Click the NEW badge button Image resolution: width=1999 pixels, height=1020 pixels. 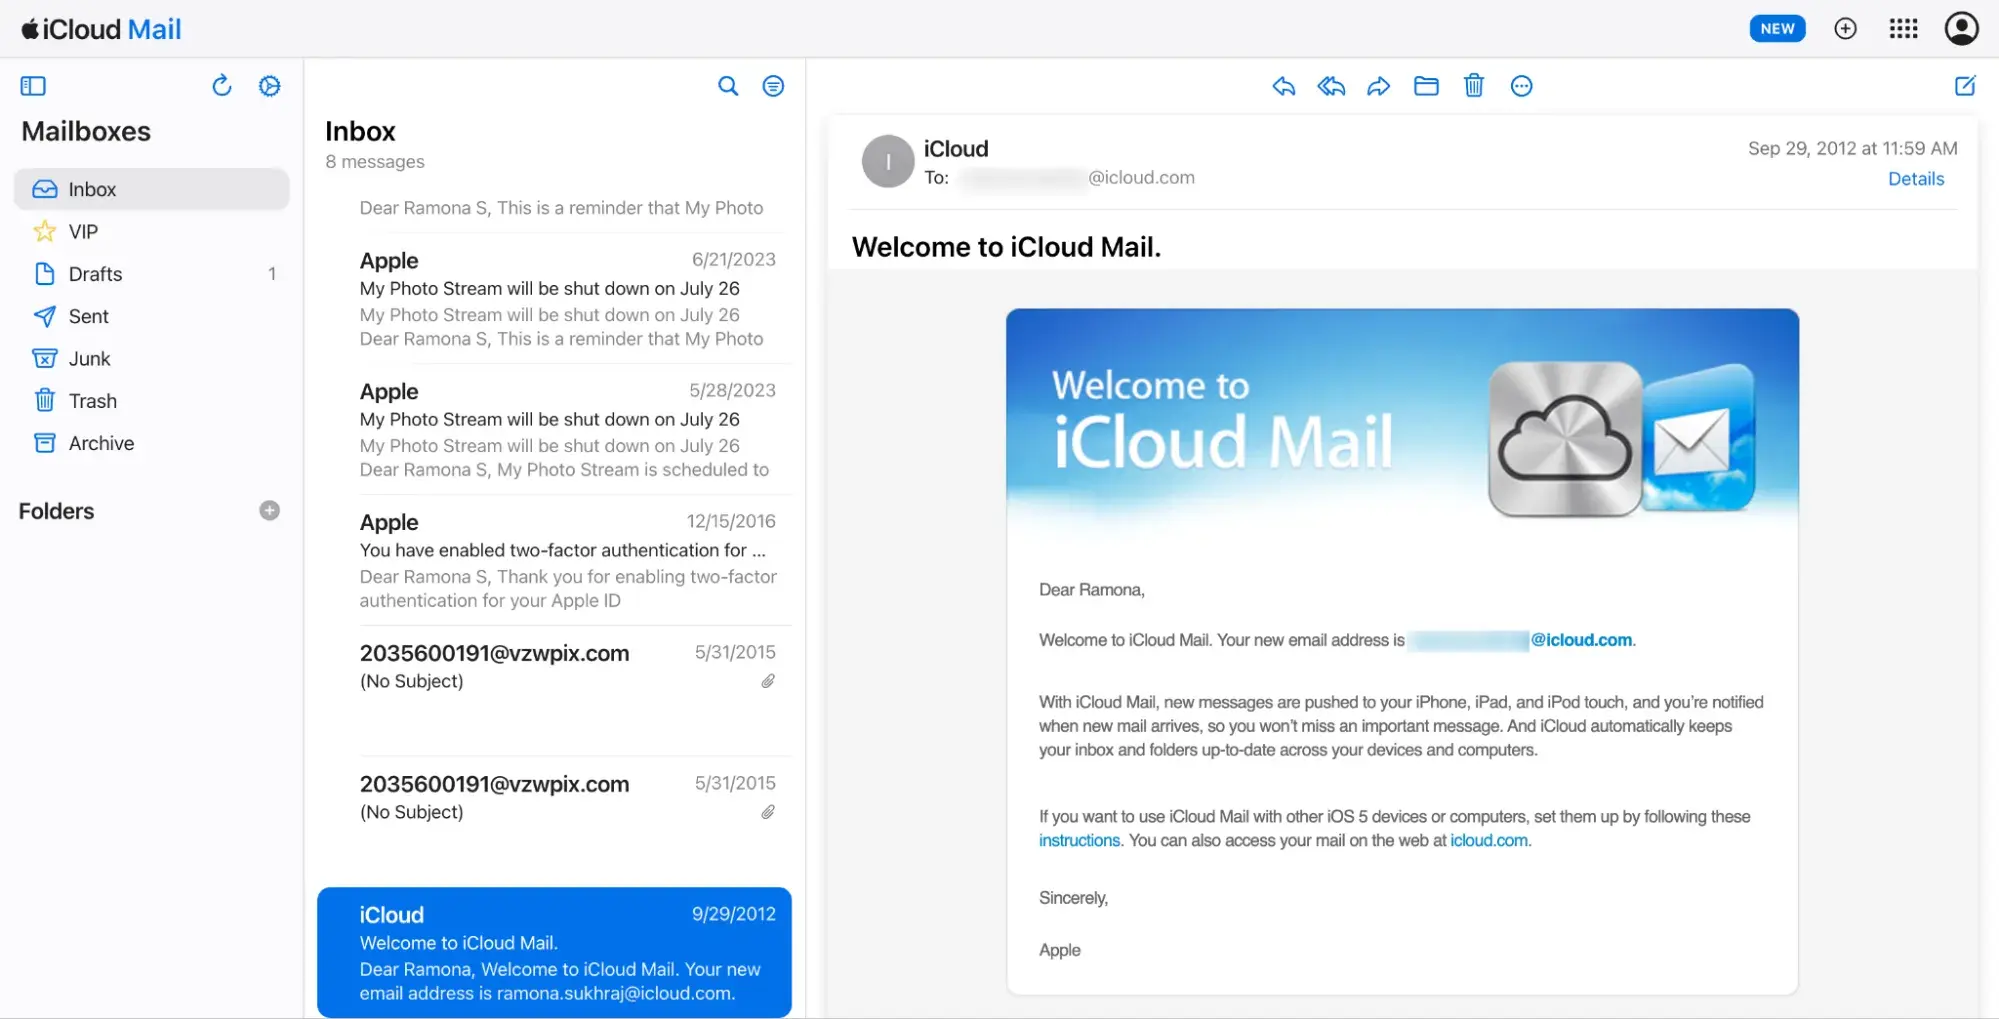coord(1777,29)
